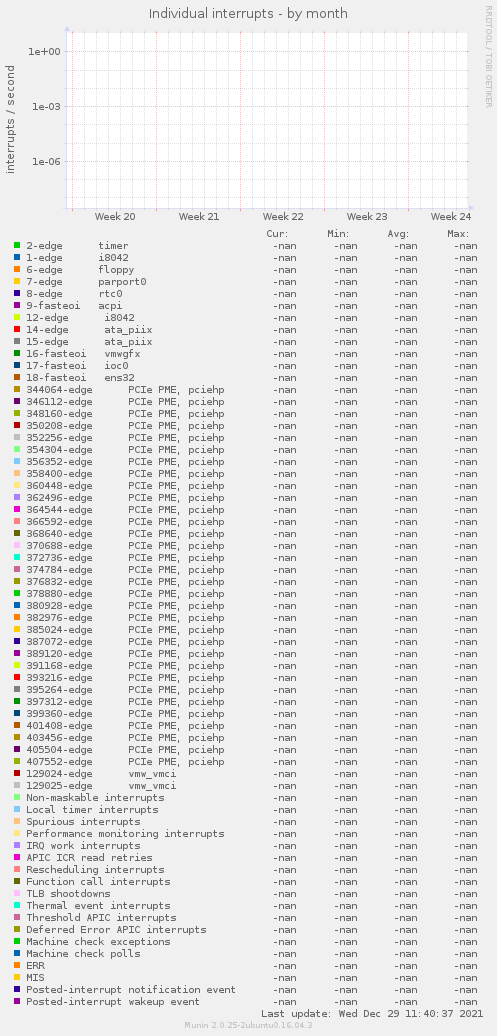This screenshot has height=1036, width=497.
Task: Select the purple swatch beside 9-fasteoi acpi
Action: [x=17, y=306]
